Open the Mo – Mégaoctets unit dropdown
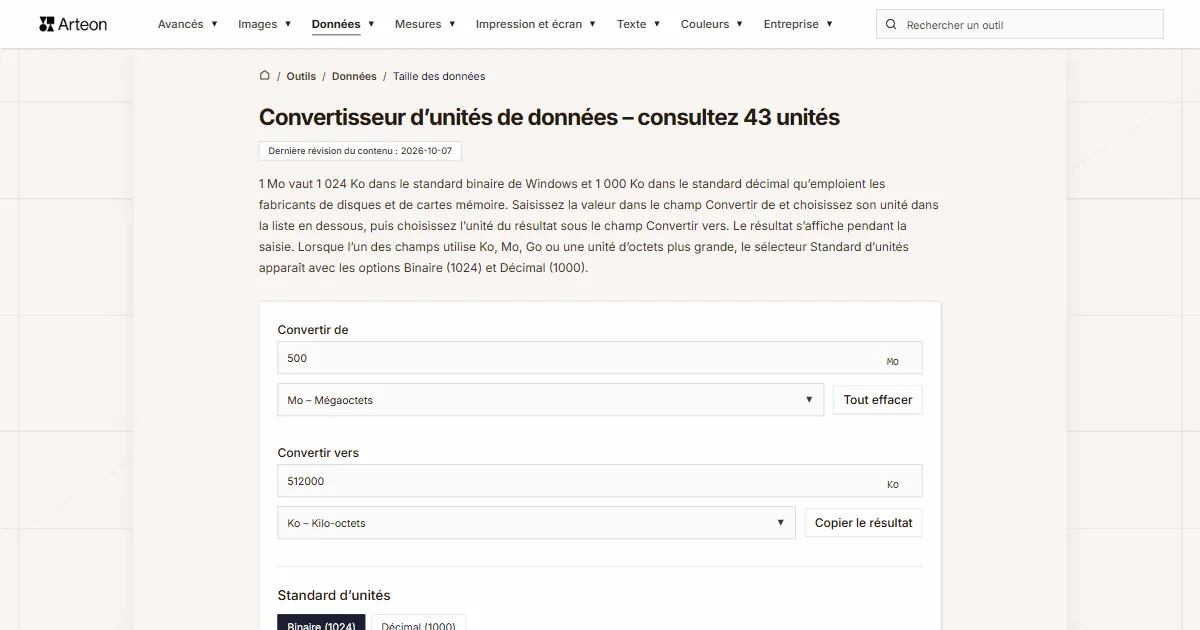Image resolution: width=1200 pixels, height=630 pixels. [551, 400]
